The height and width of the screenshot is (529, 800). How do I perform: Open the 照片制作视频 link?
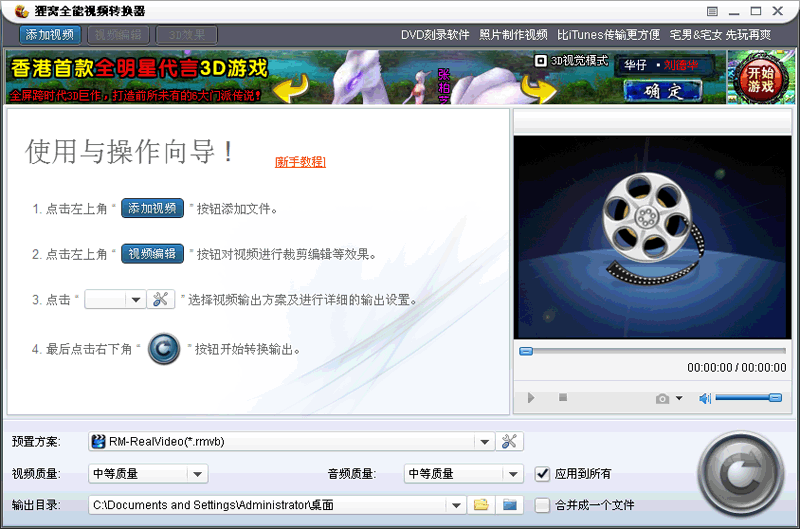click(x=513, y=35)
